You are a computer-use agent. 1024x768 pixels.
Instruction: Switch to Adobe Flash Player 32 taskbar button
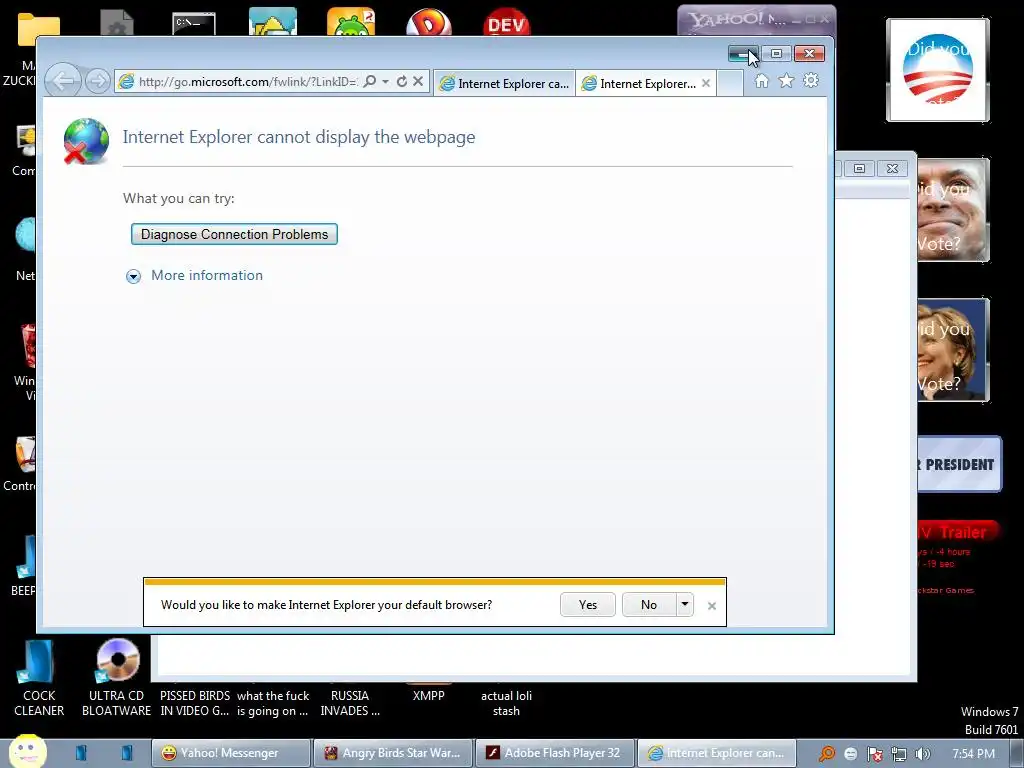(554, 753)
